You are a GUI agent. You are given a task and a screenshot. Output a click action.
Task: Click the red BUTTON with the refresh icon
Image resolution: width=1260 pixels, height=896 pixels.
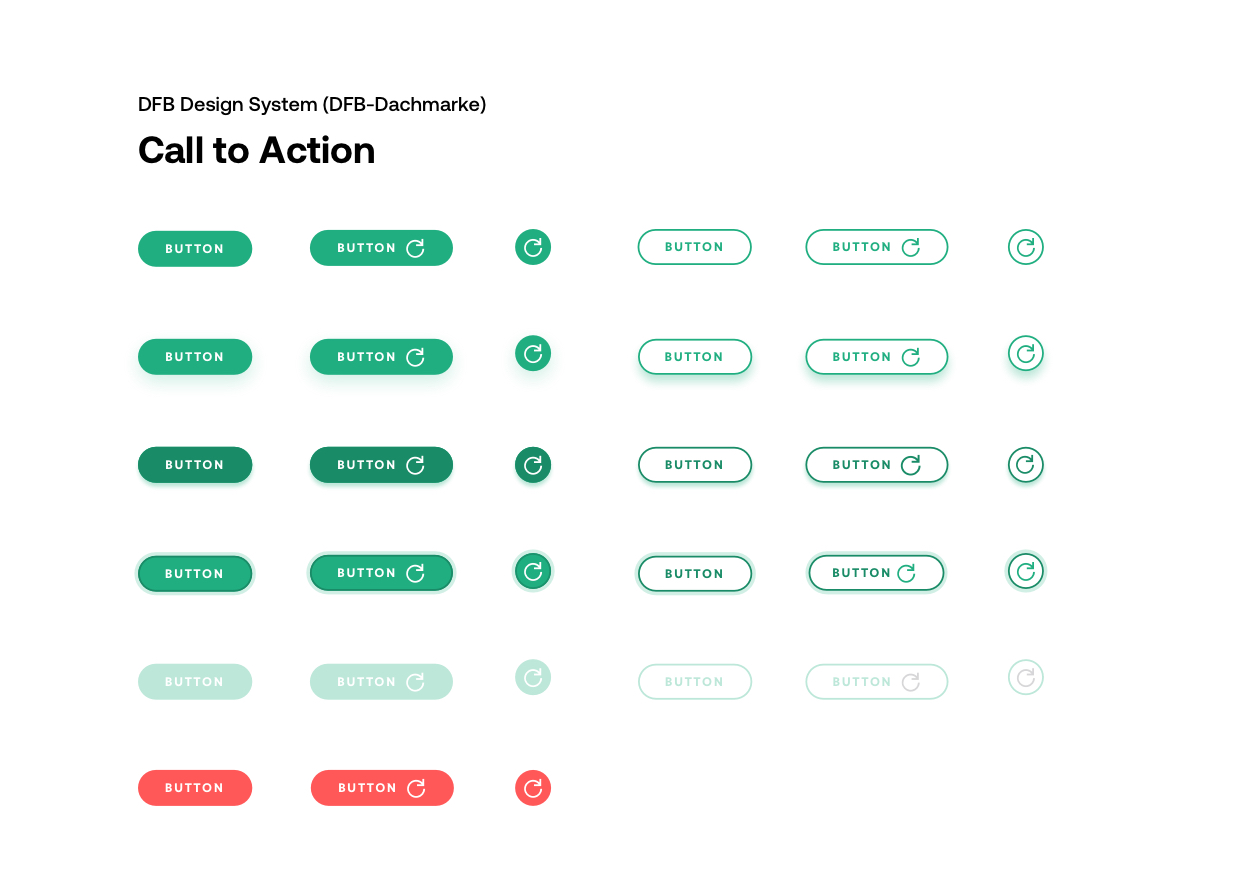click(x=382, y=788)
